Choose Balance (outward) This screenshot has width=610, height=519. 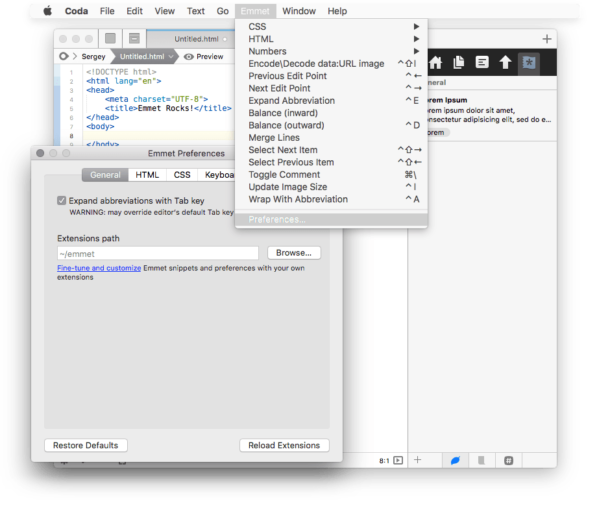pyautogui.click(x=331, y=125)
